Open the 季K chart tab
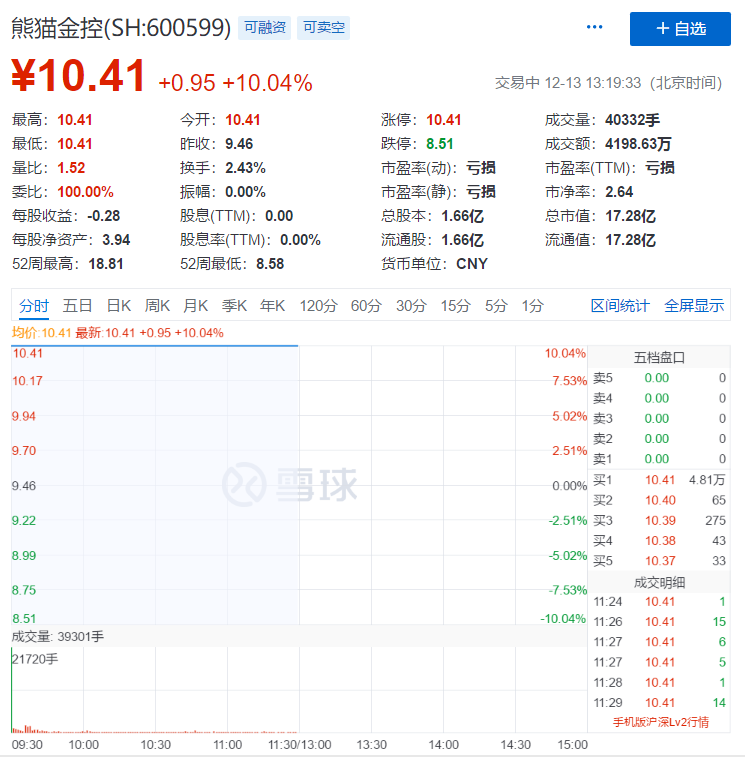This screenshot has height=760, width=745. tap(234, 306)
